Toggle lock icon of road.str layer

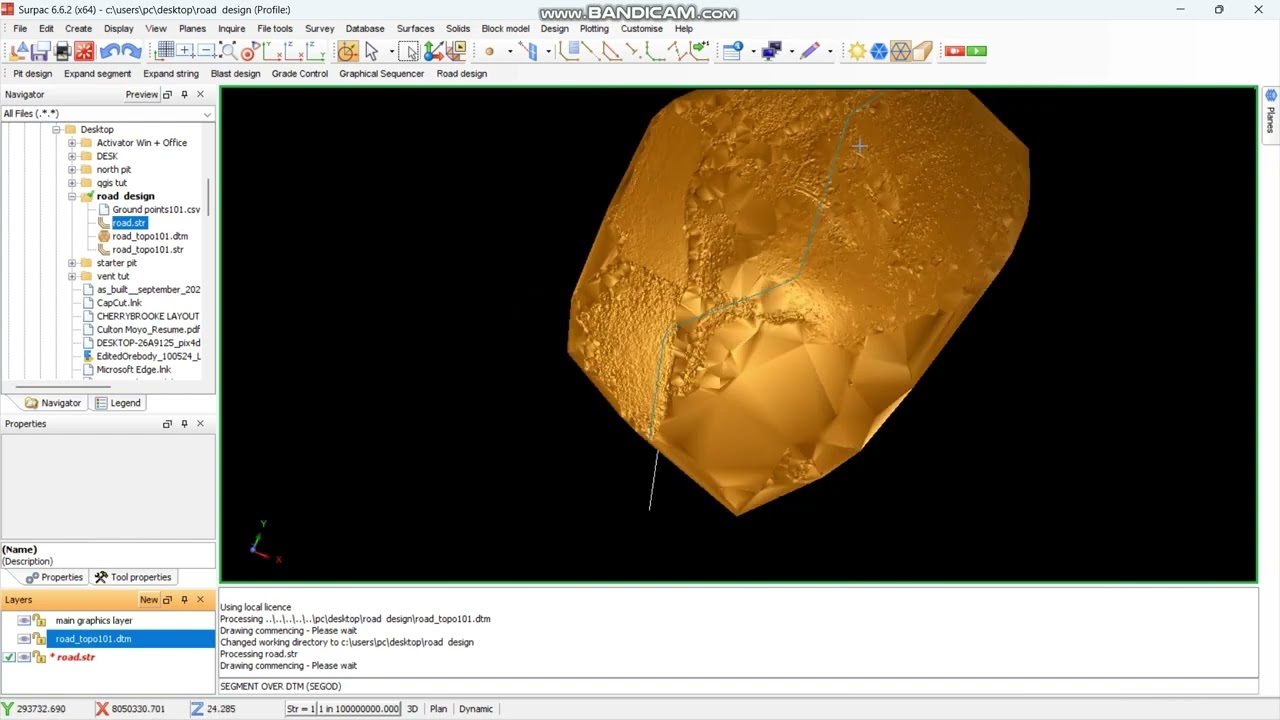point(40,657)
